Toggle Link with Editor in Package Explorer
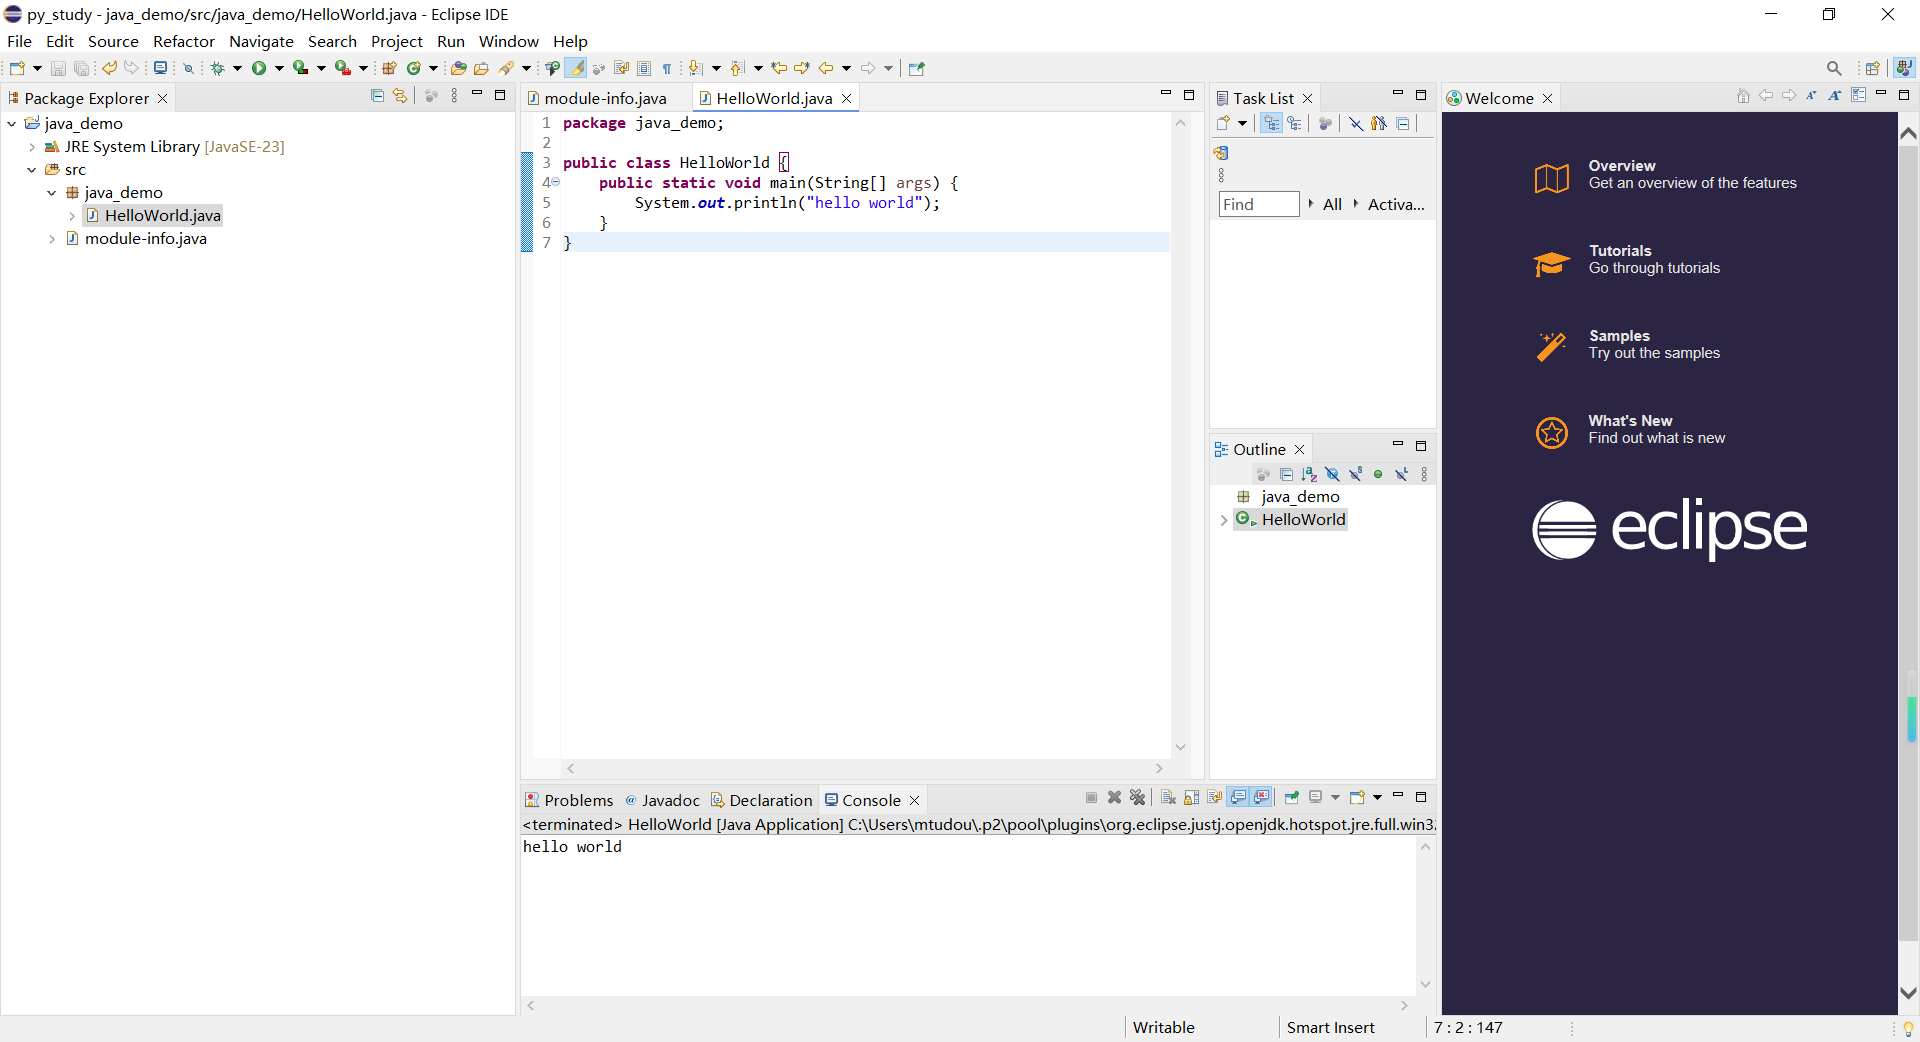 point(400,95)
